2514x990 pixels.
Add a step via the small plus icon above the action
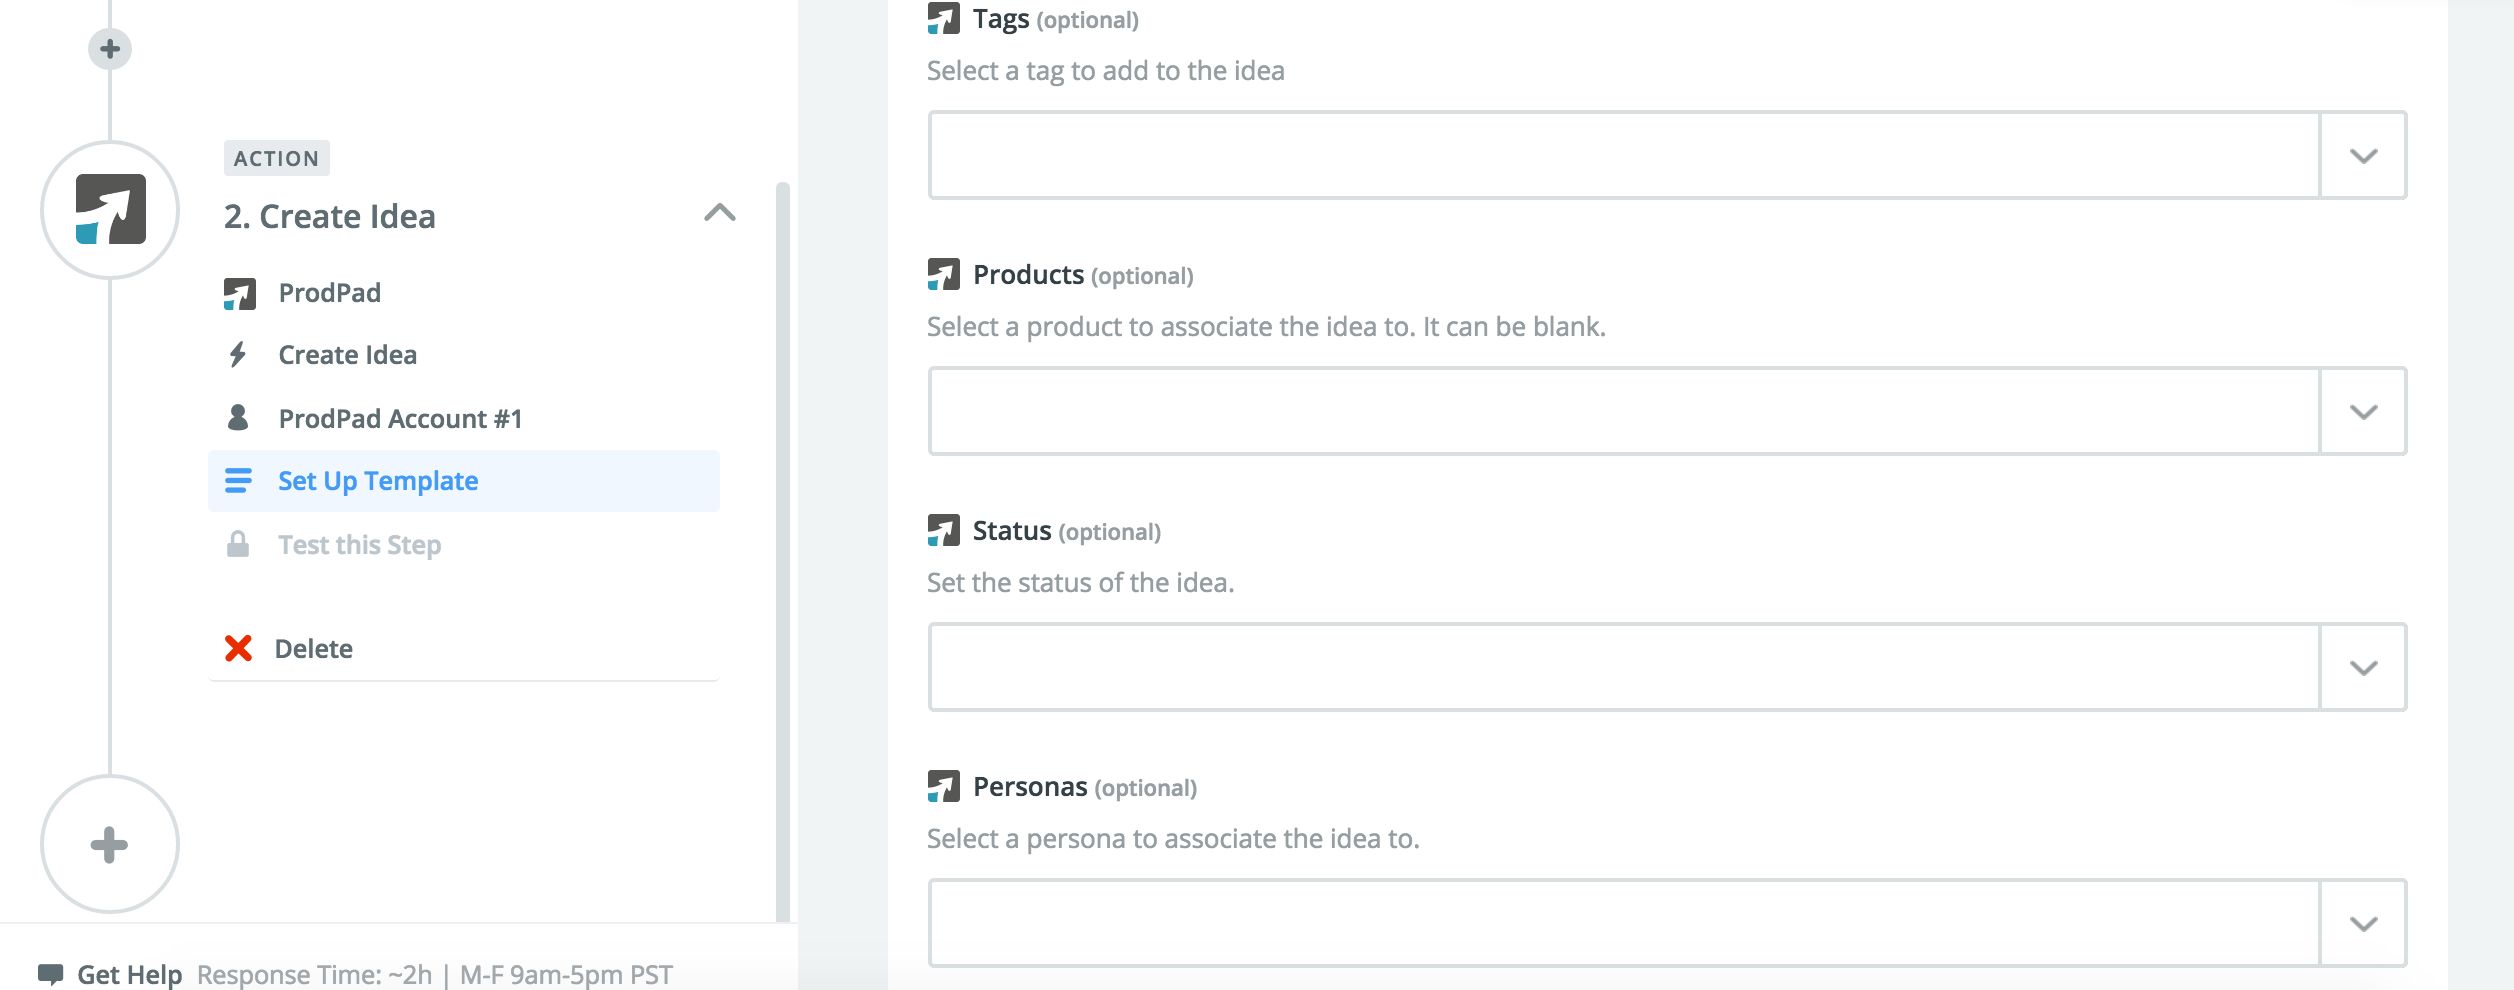click(110, 49)
